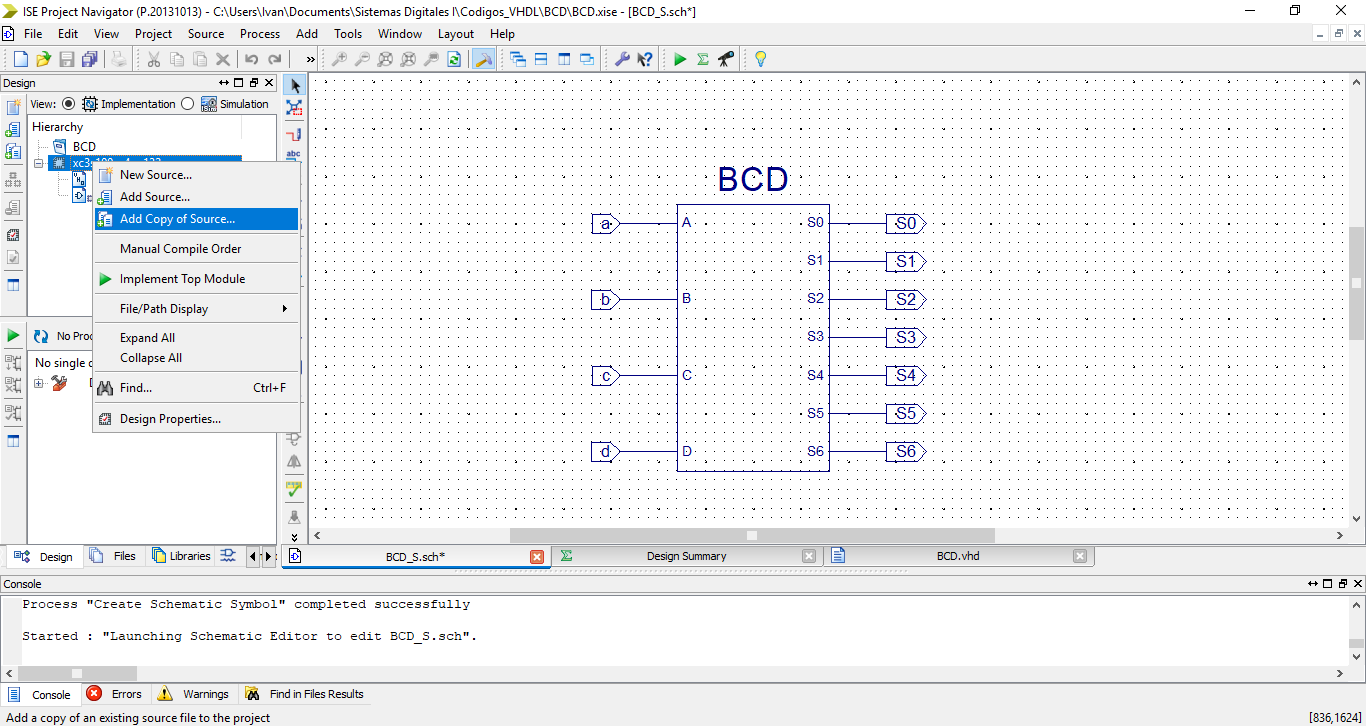Screen dimensions: 1366x726
Task: Select the Simulation view radio button
Action: tap(187, 103)
